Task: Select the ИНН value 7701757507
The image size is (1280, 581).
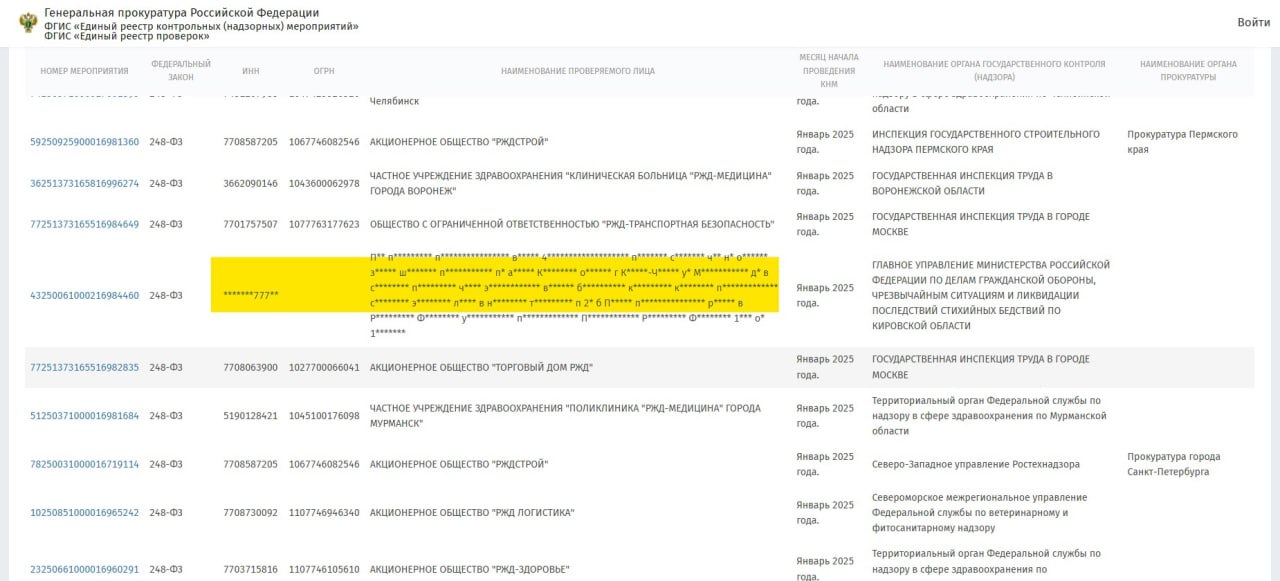Action: [x=250, y=224]
